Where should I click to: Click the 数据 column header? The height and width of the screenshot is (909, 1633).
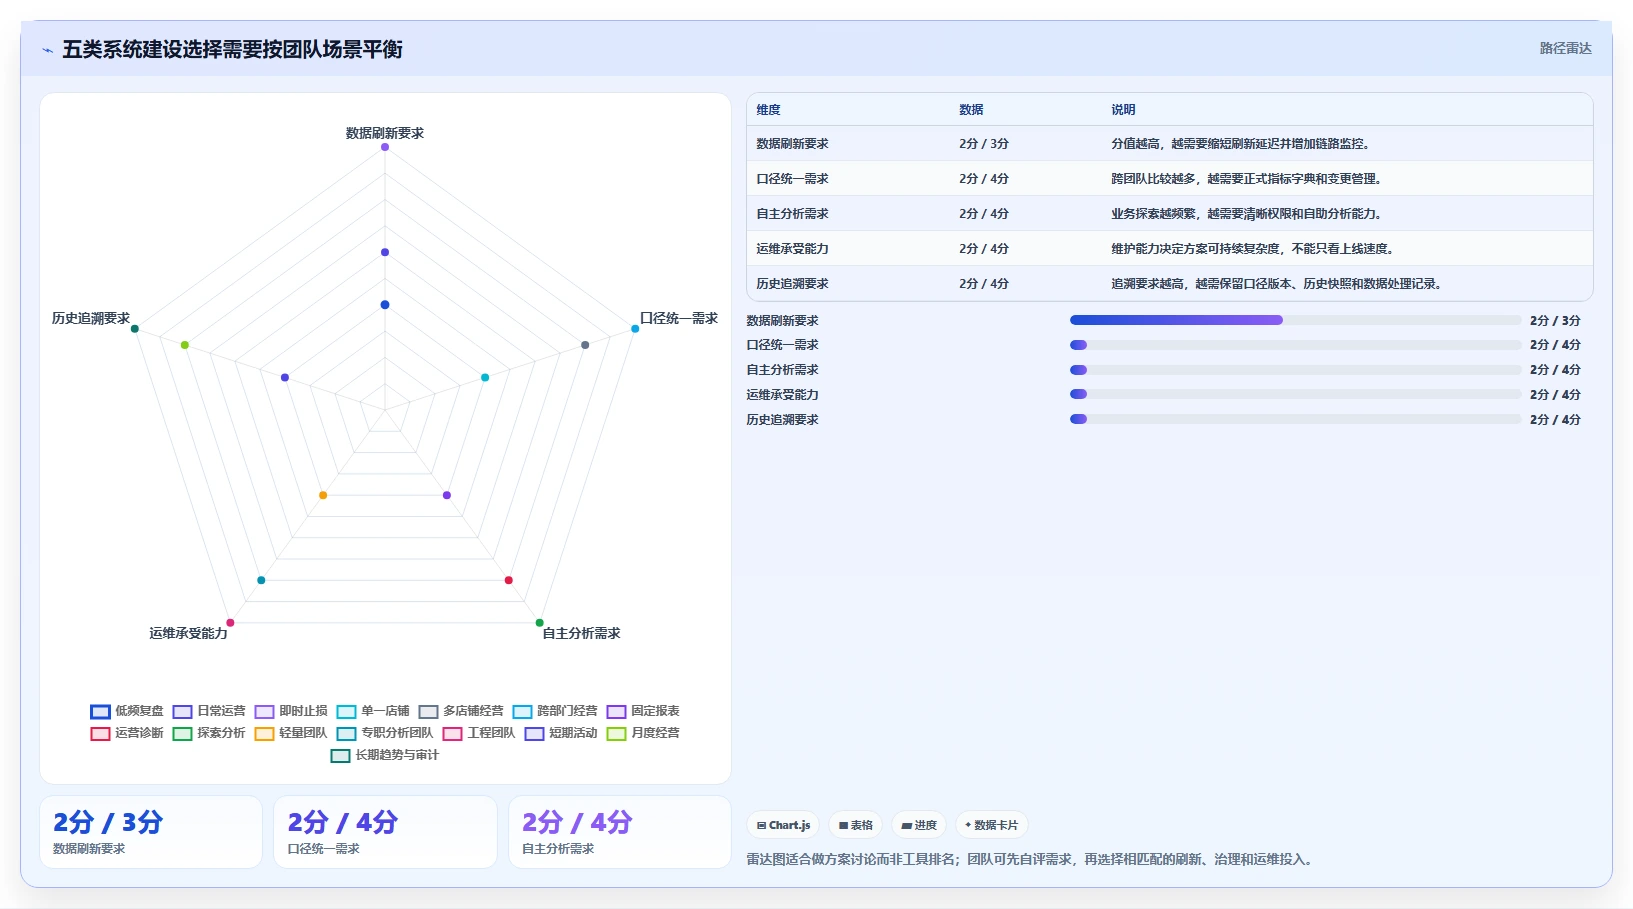pos(971,110)
